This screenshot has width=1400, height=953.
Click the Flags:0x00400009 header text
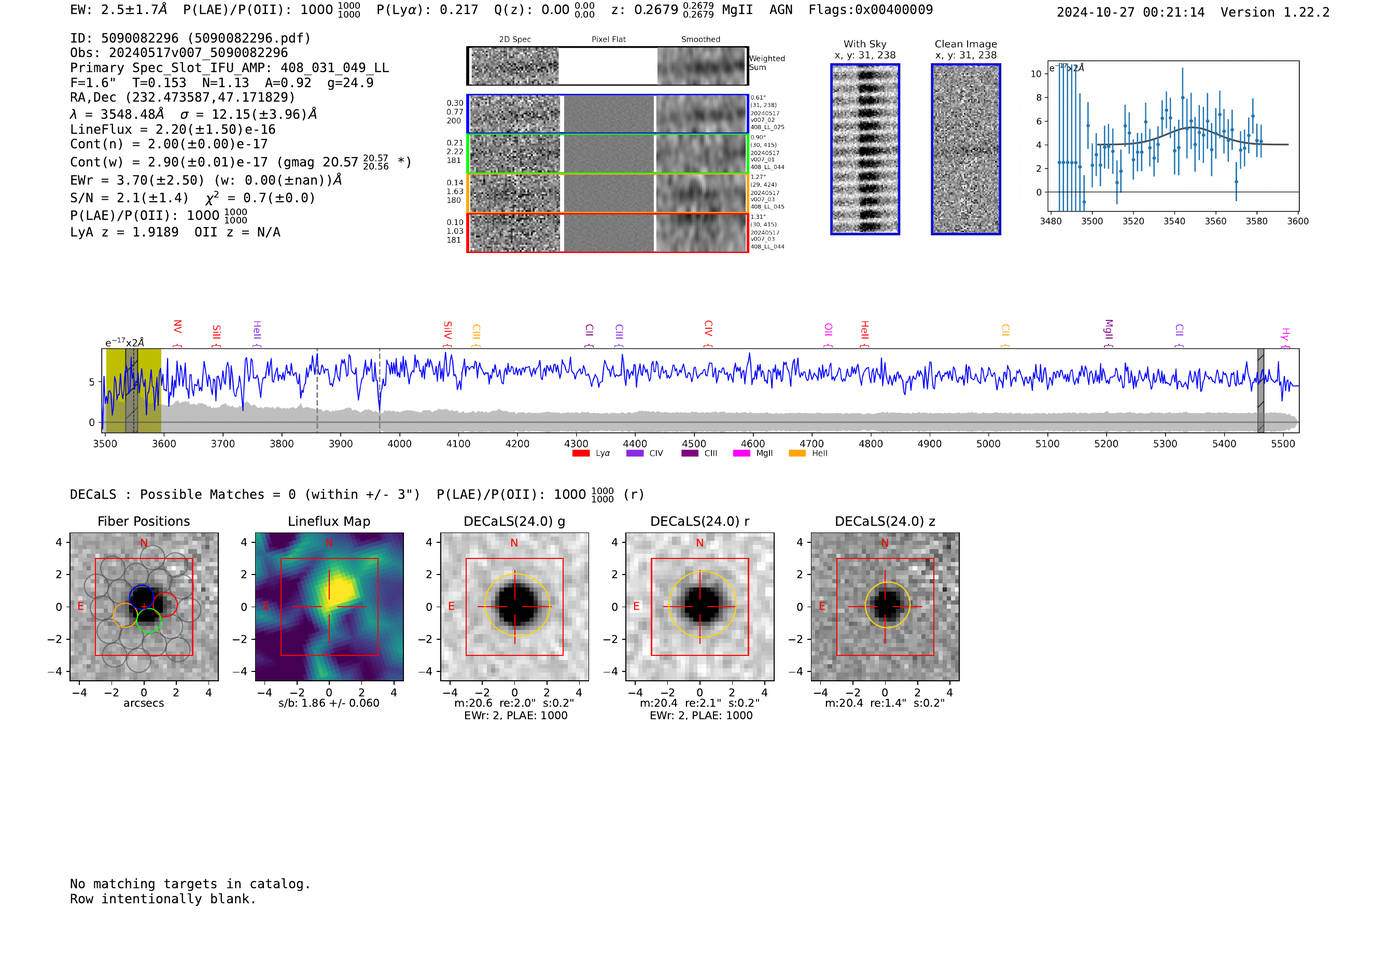870,10
